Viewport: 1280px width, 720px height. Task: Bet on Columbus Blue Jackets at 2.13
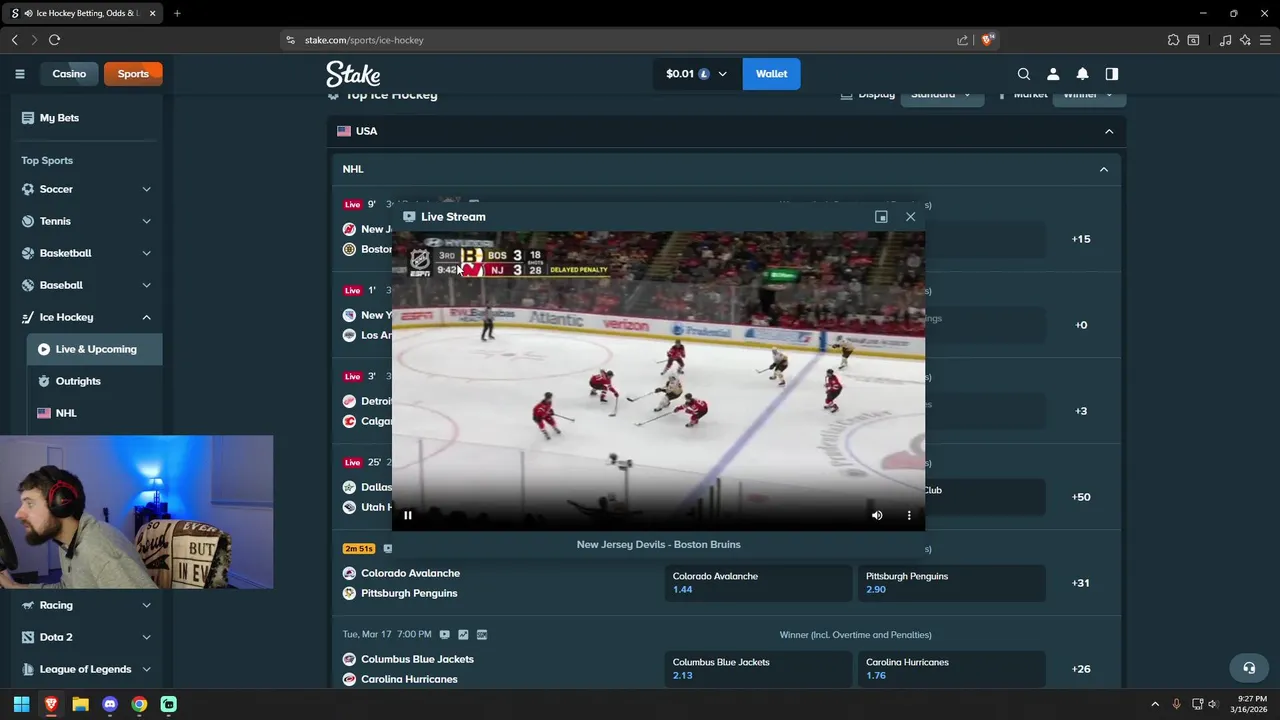point(758,669)
